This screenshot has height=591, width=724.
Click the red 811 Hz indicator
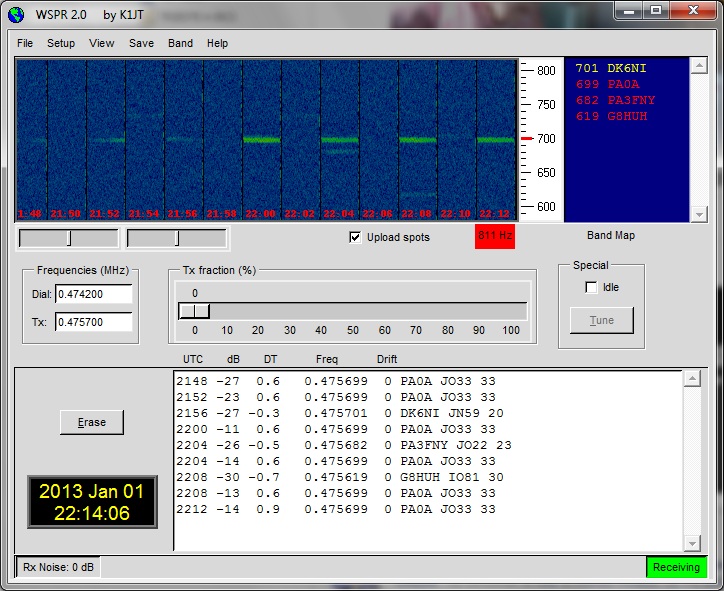pos(495,236)
